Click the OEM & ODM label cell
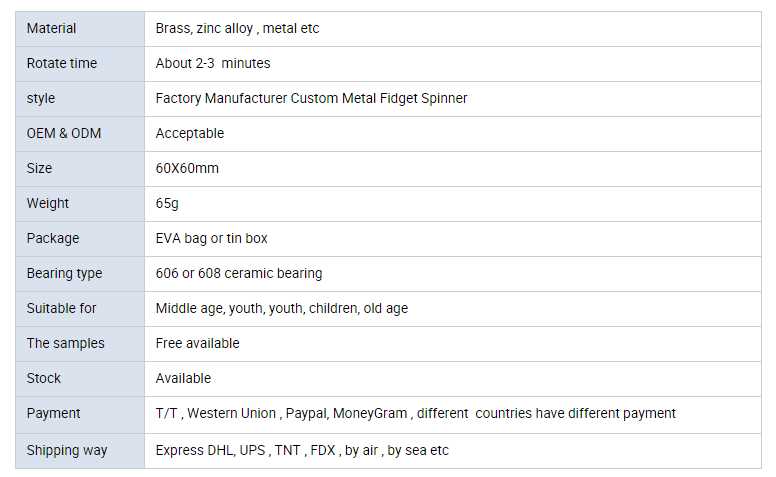The height and width of the screenshot is (477, 776). click(x=64, y=133)
